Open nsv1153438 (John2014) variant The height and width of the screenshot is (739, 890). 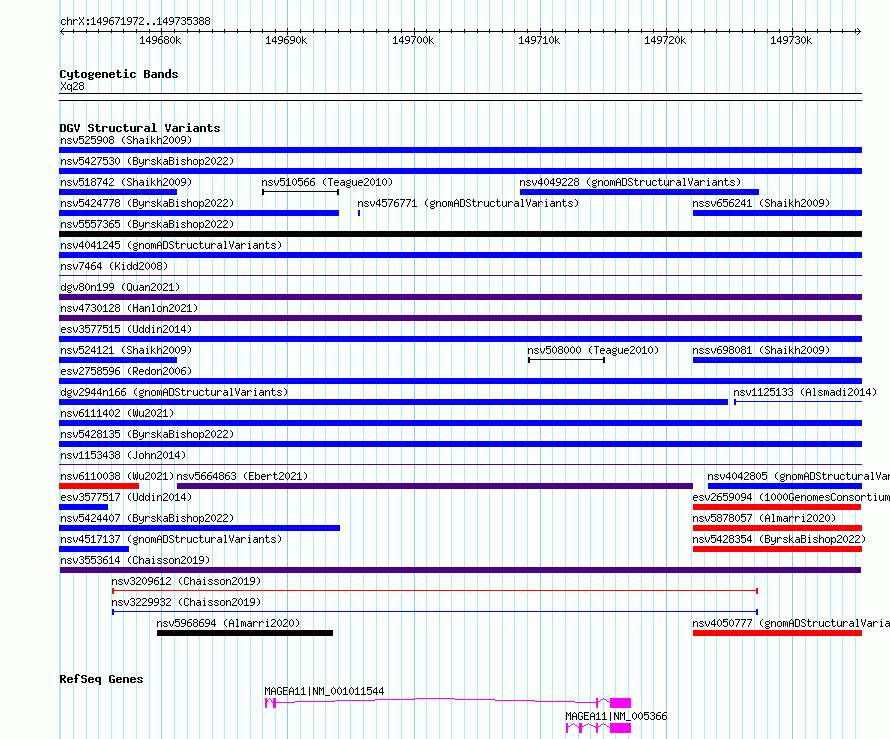(x=123, y=455)
